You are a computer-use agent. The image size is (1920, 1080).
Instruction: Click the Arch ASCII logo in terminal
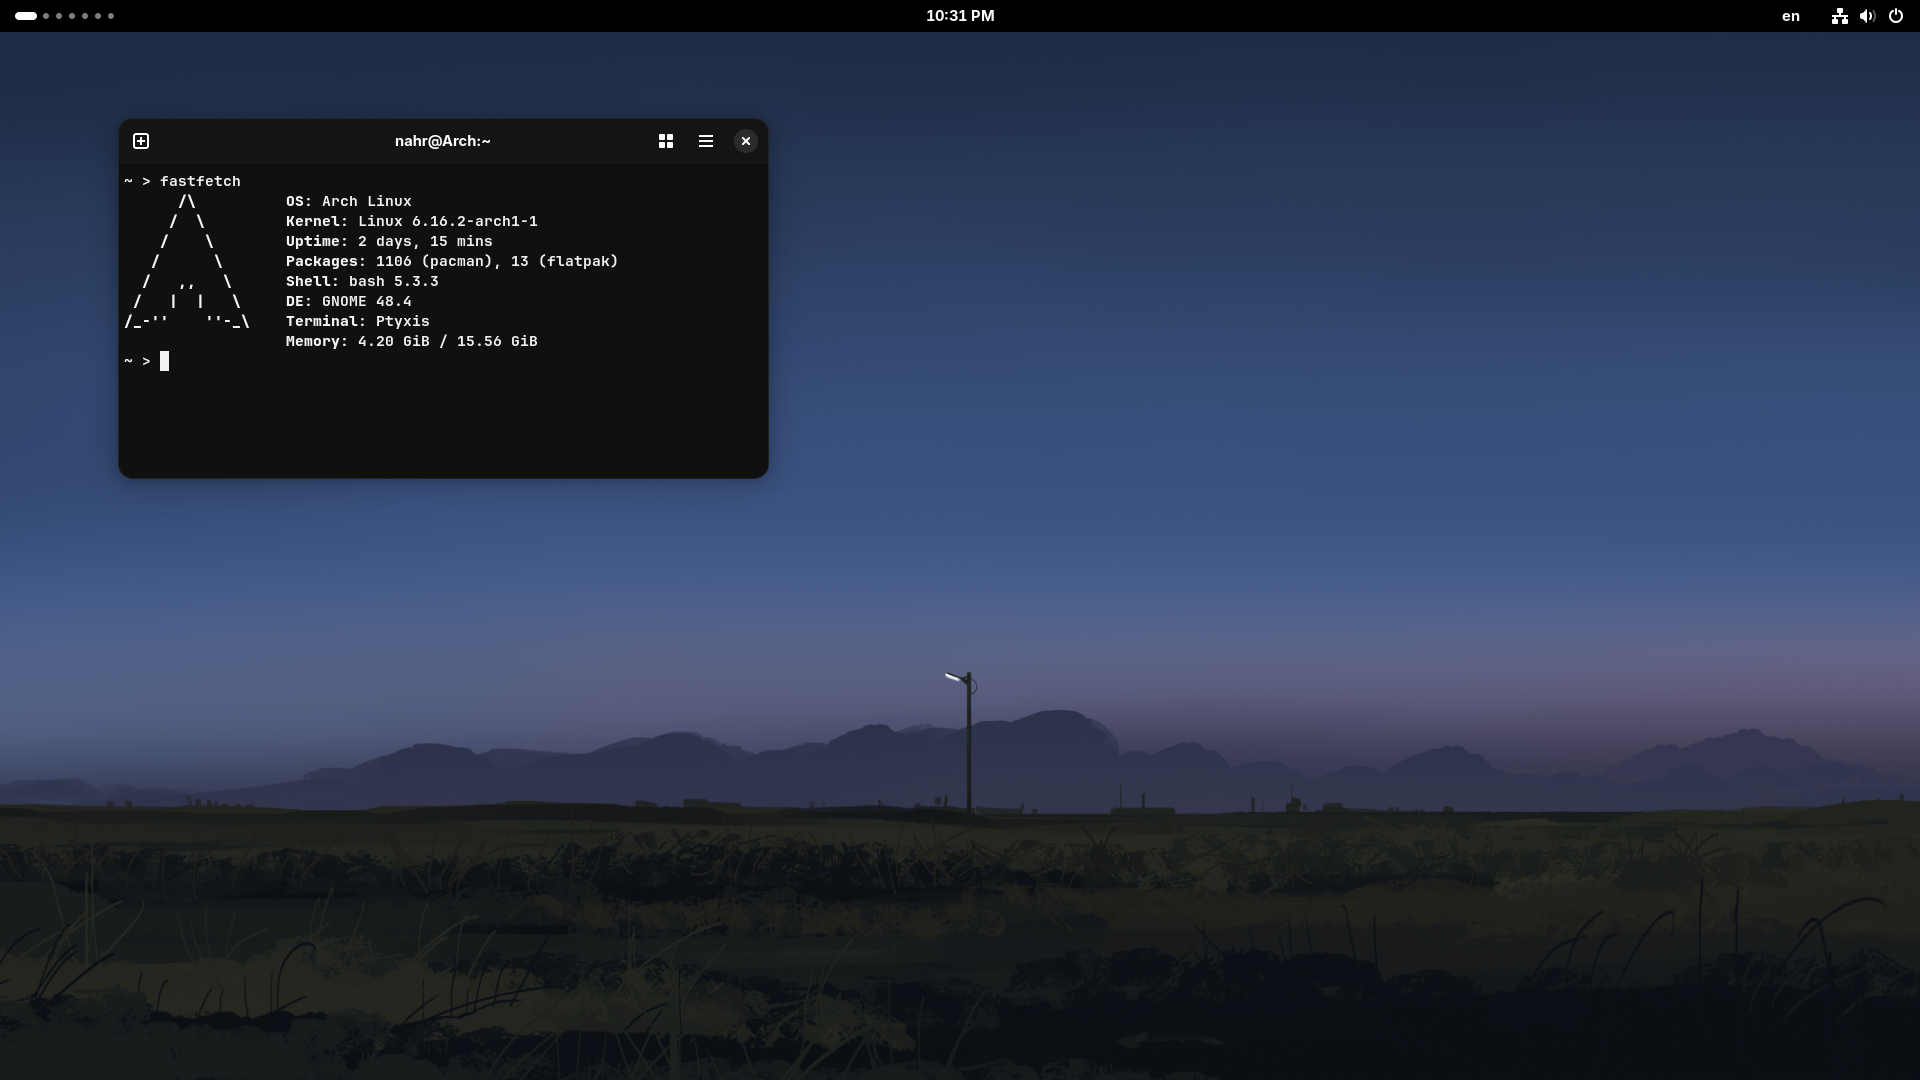coord(187,262)
